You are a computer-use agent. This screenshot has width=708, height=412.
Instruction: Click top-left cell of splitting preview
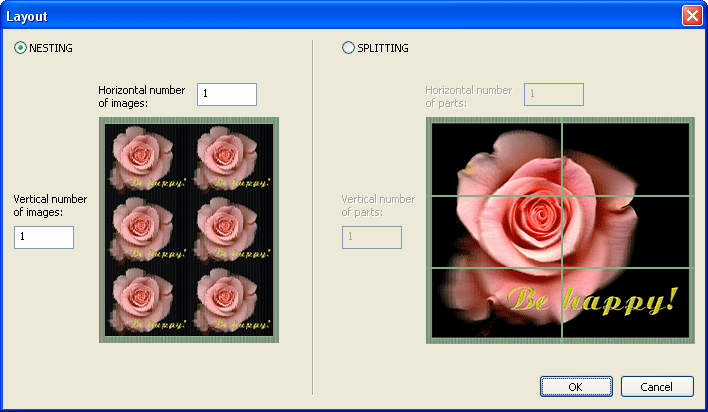[496, 159]
